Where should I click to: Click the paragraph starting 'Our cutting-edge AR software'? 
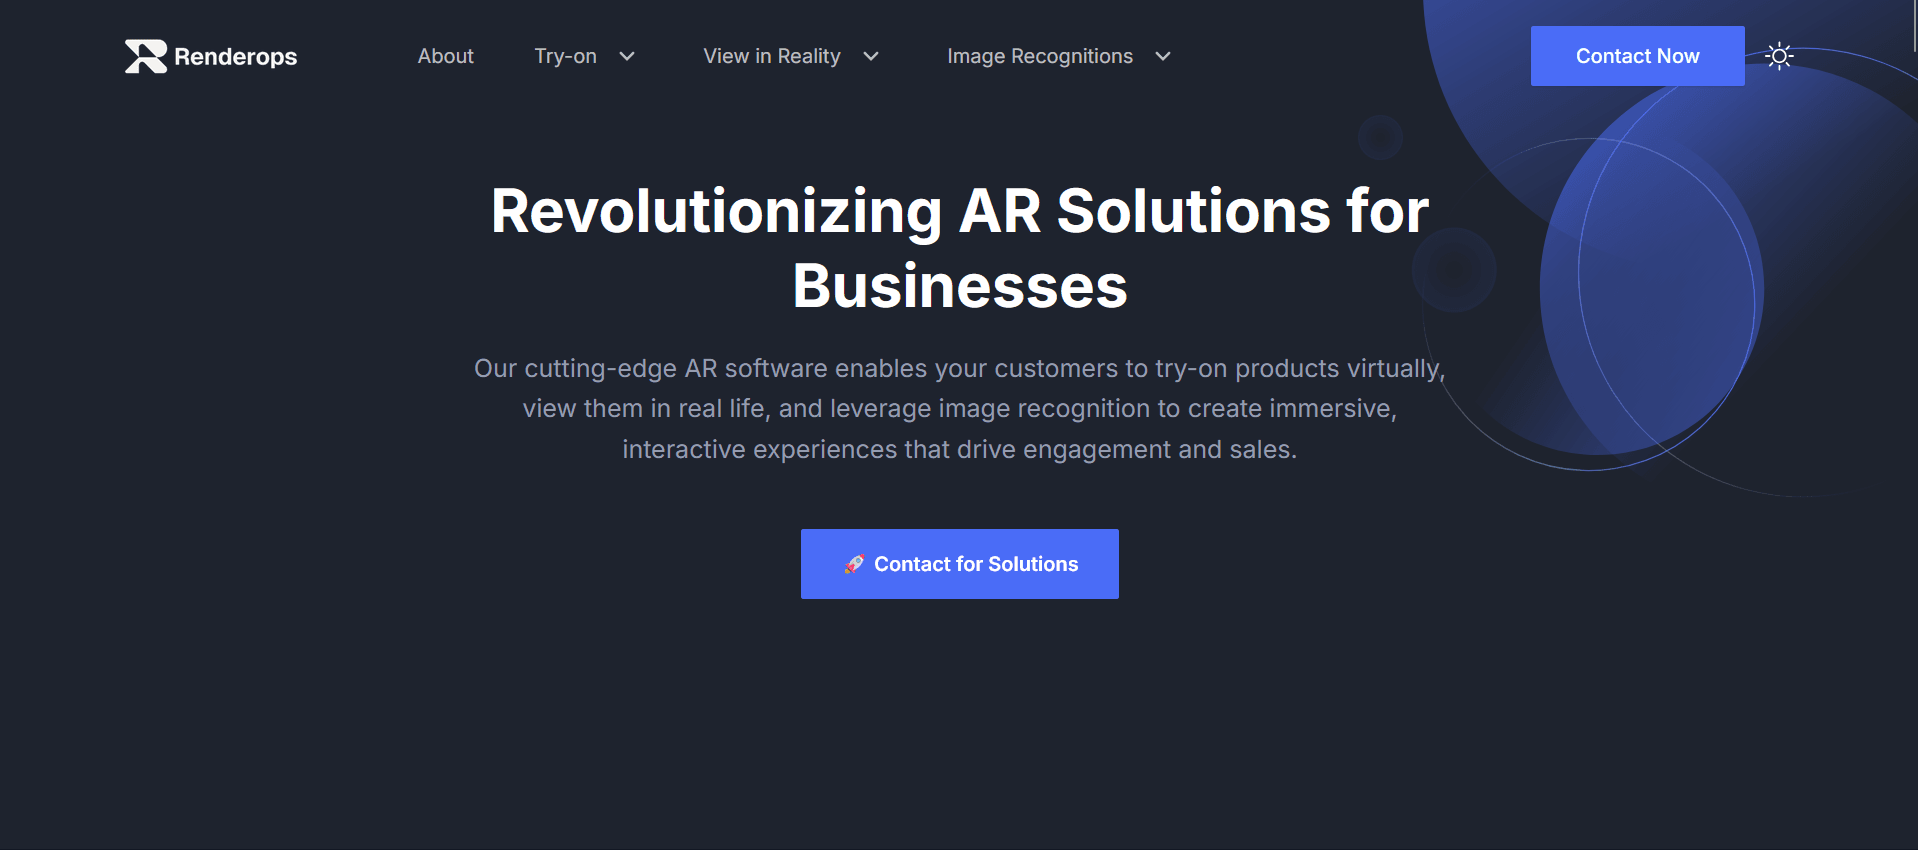click(x=960, y=409)
